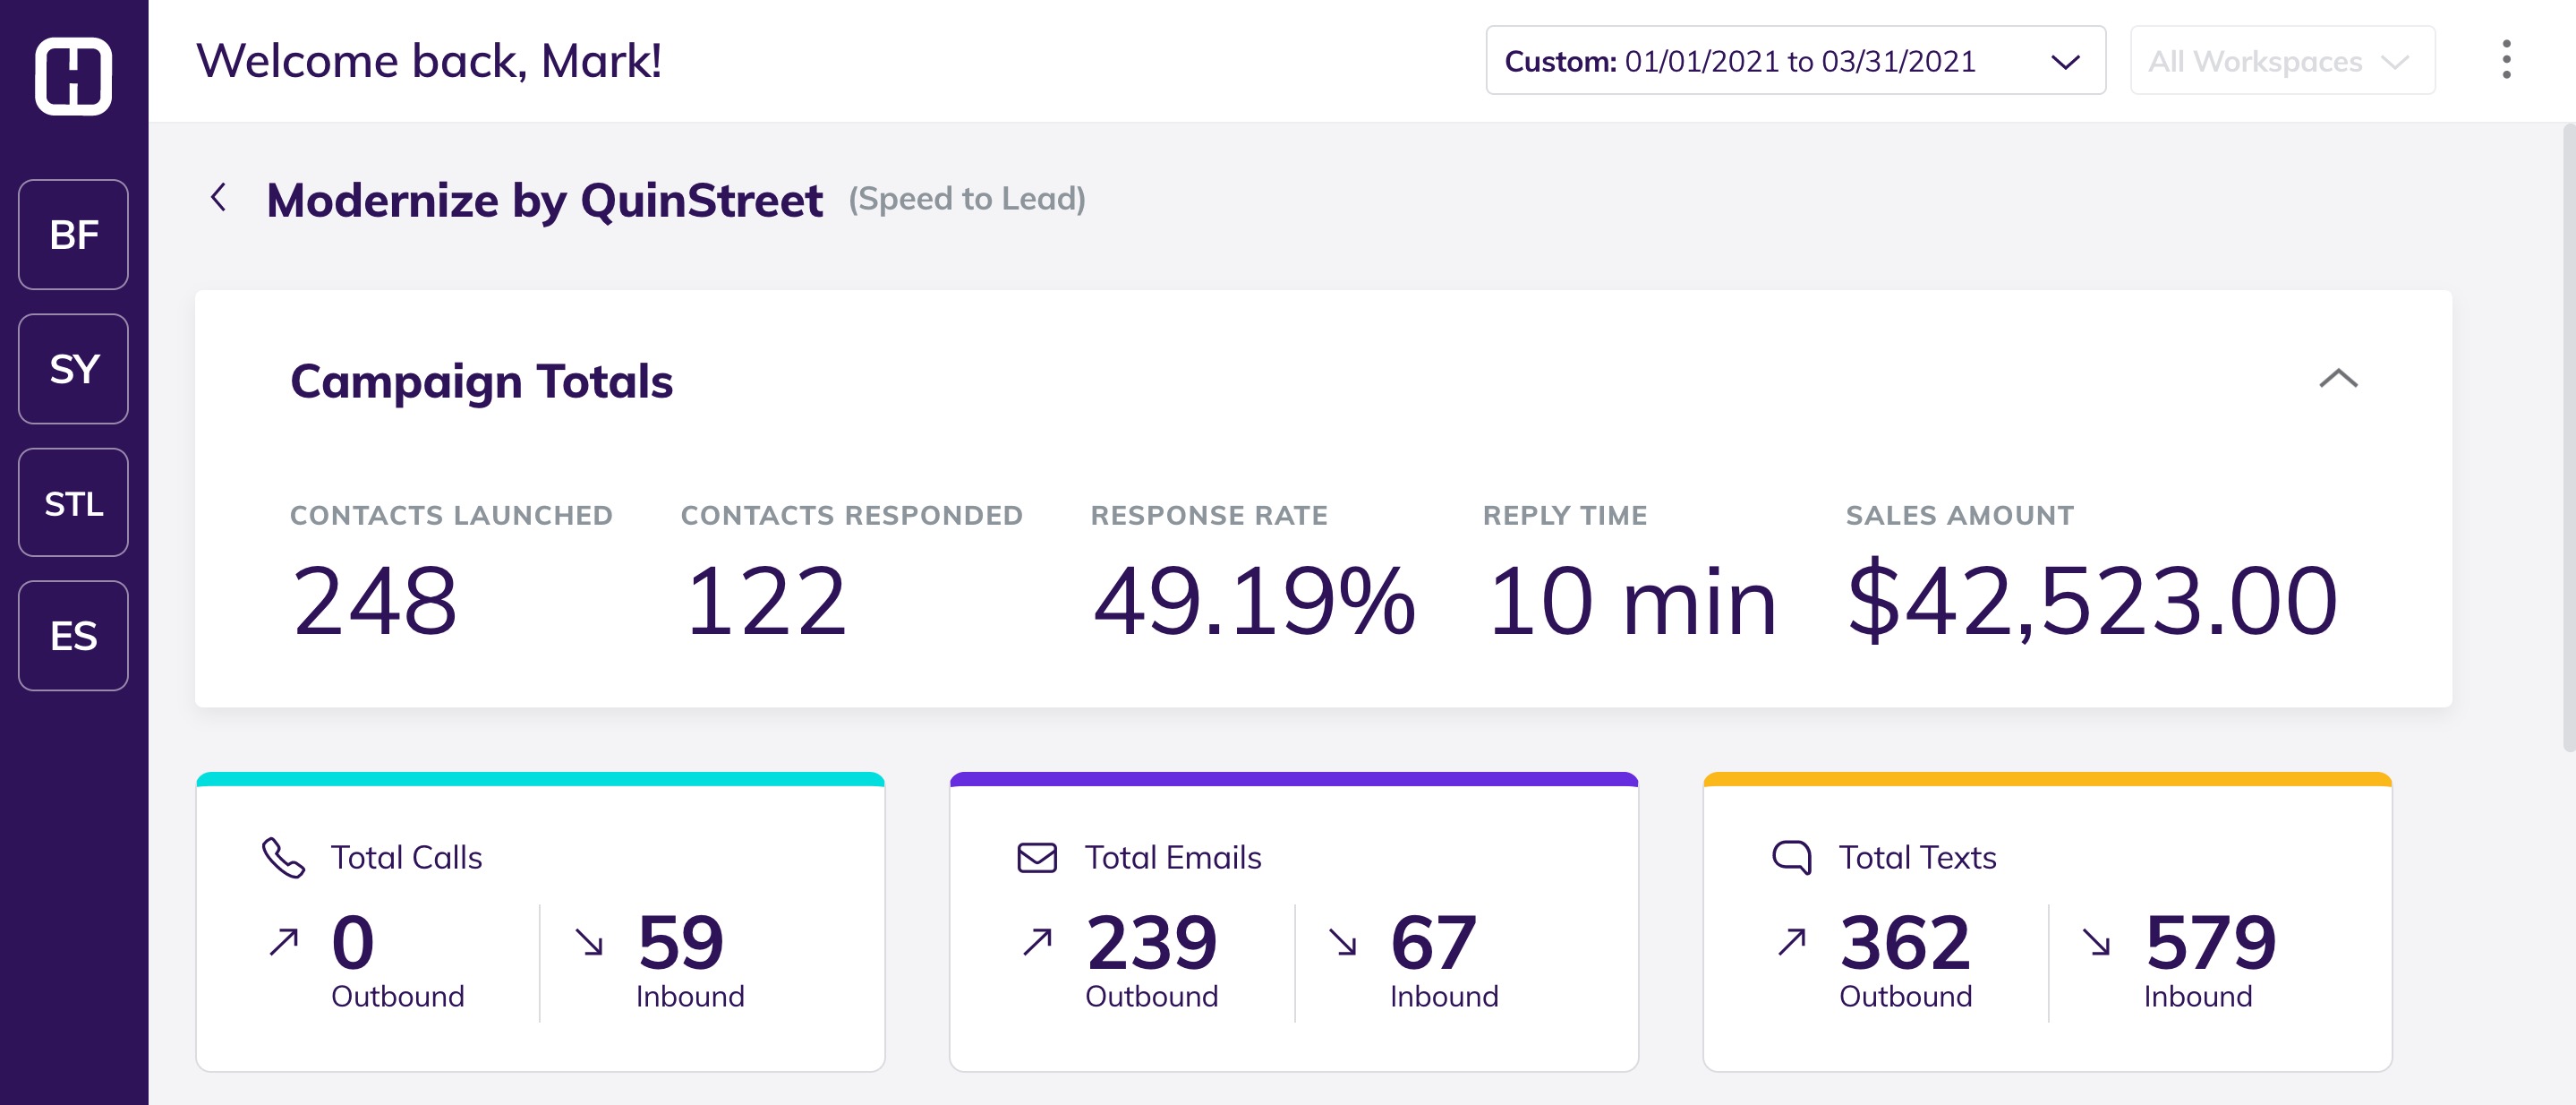Open the BF workspace in the sidebar

(x=73, y=235)
